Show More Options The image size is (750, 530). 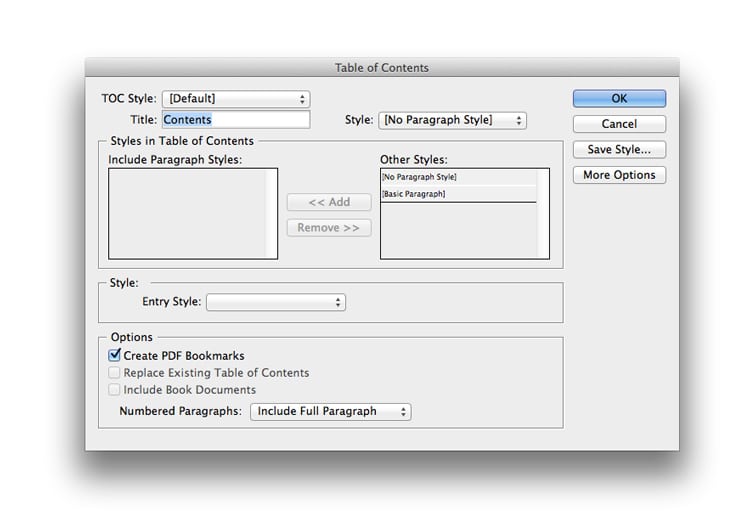(619, 175)
